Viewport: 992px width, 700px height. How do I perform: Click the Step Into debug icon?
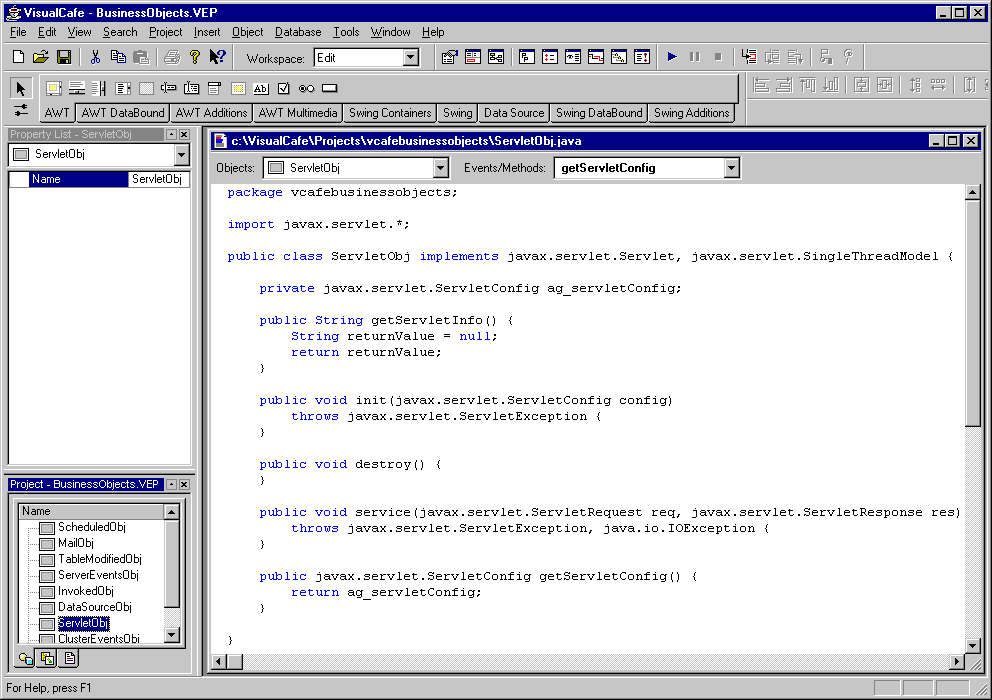pos(749,57)
